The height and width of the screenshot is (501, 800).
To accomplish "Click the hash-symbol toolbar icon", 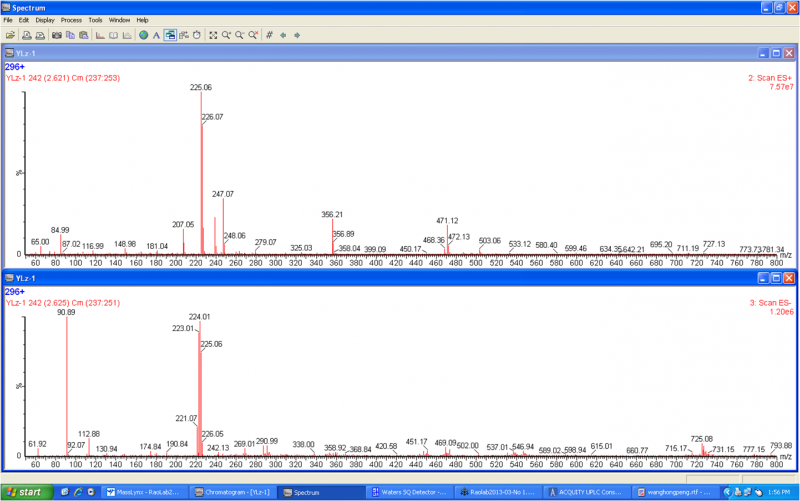I will (x=269, y=35).
